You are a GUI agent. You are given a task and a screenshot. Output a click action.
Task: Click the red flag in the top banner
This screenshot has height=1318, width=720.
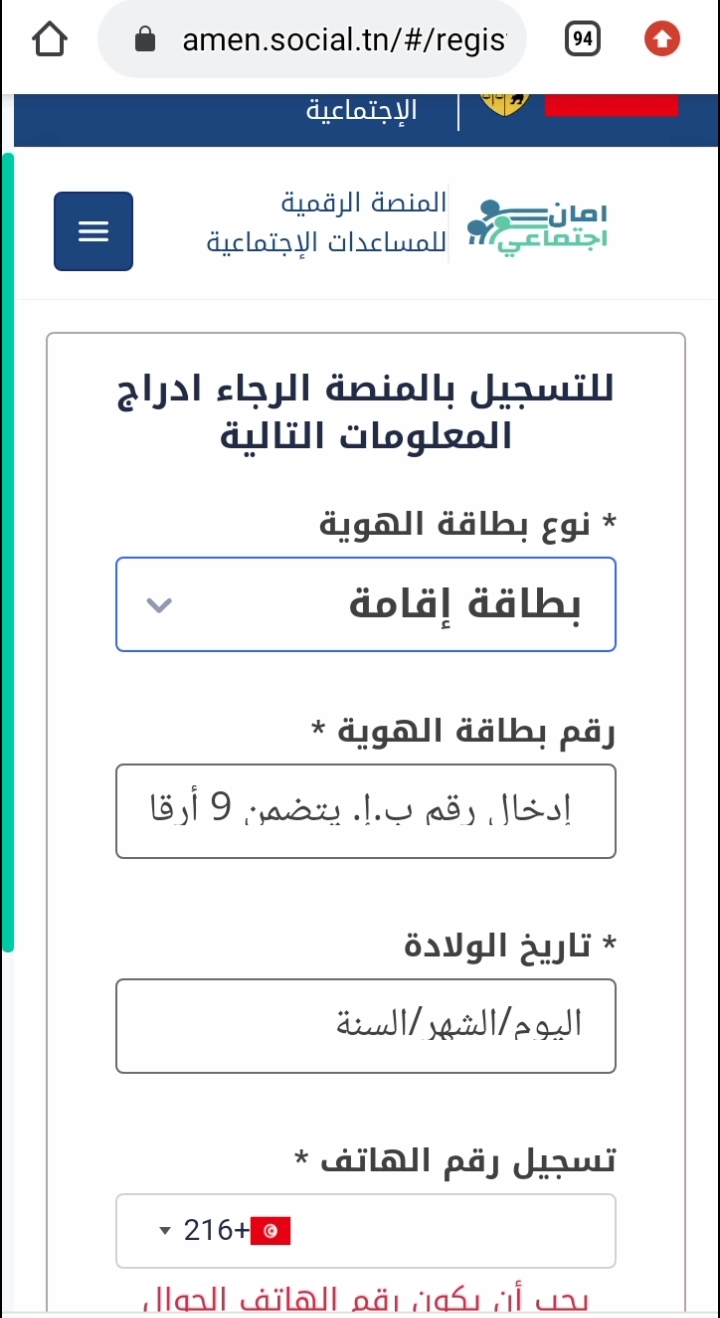click(x=612, y=104)
